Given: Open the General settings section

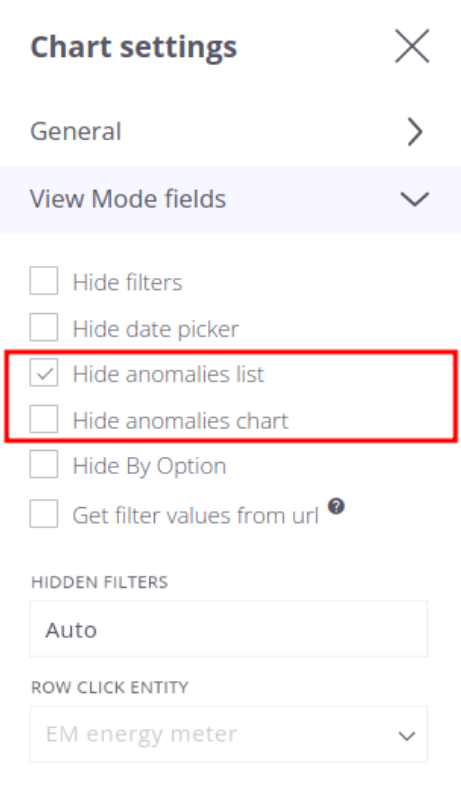Looking at the screenshot, I should [x=230, y=132].
